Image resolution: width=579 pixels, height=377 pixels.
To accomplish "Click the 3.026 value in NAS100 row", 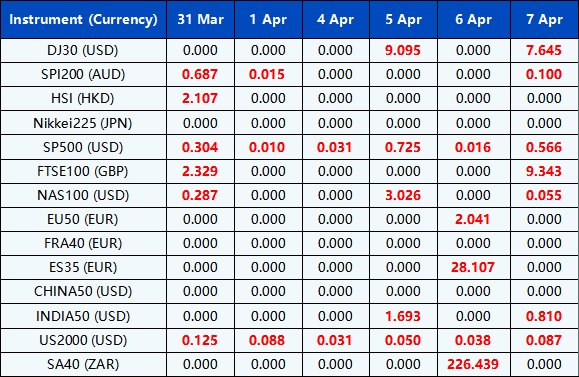I will [403, 195].
